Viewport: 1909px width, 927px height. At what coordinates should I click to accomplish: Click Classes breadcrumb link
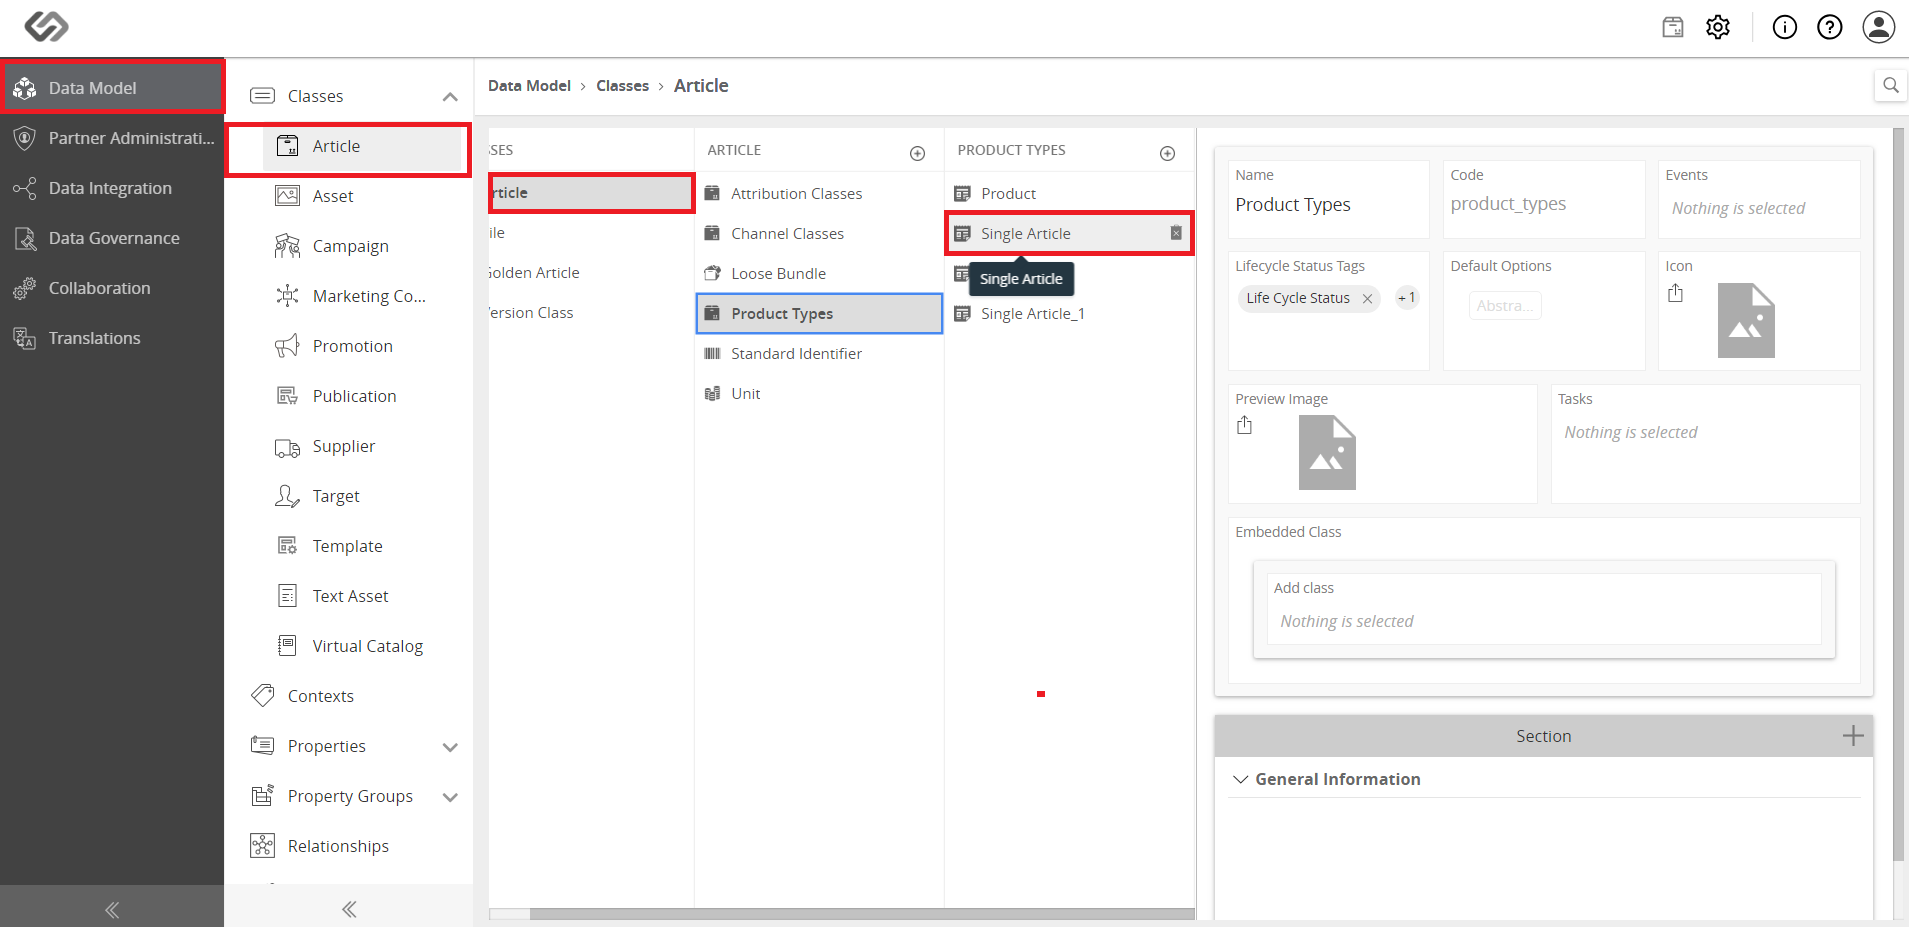click(x=622, y=86)
